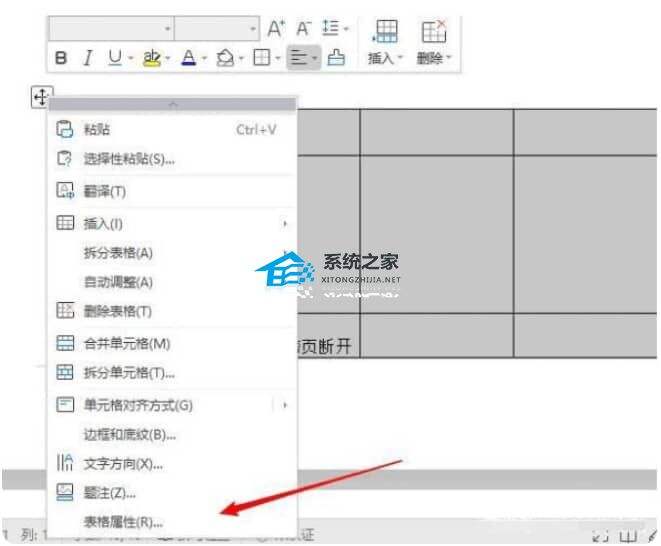661x546 pixels.
Task: Choose 粘贴 from context menu
Action: 173,129
